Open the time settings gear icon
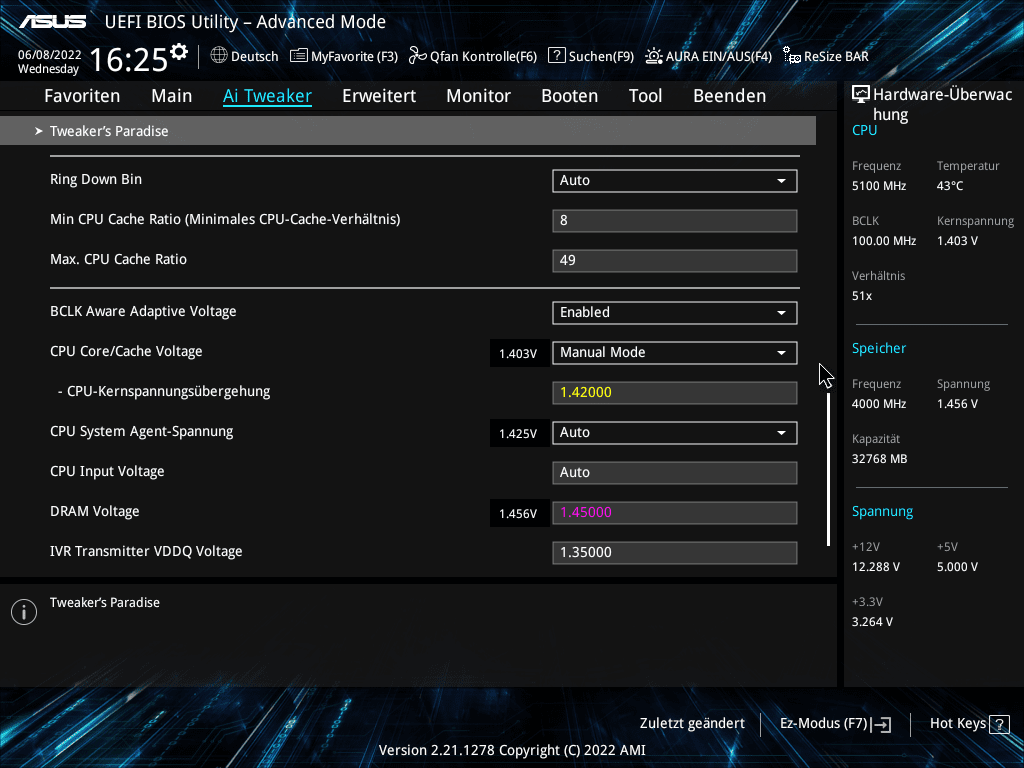Image resolution: width=1024 pixels, height=768 pixels. [x=179, y=52]
